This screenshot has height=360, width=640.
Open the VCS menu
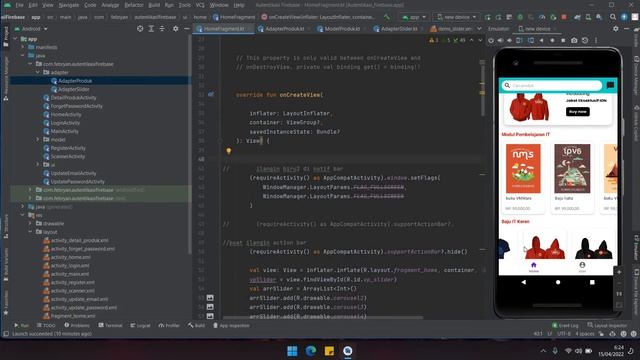(200, 5)
